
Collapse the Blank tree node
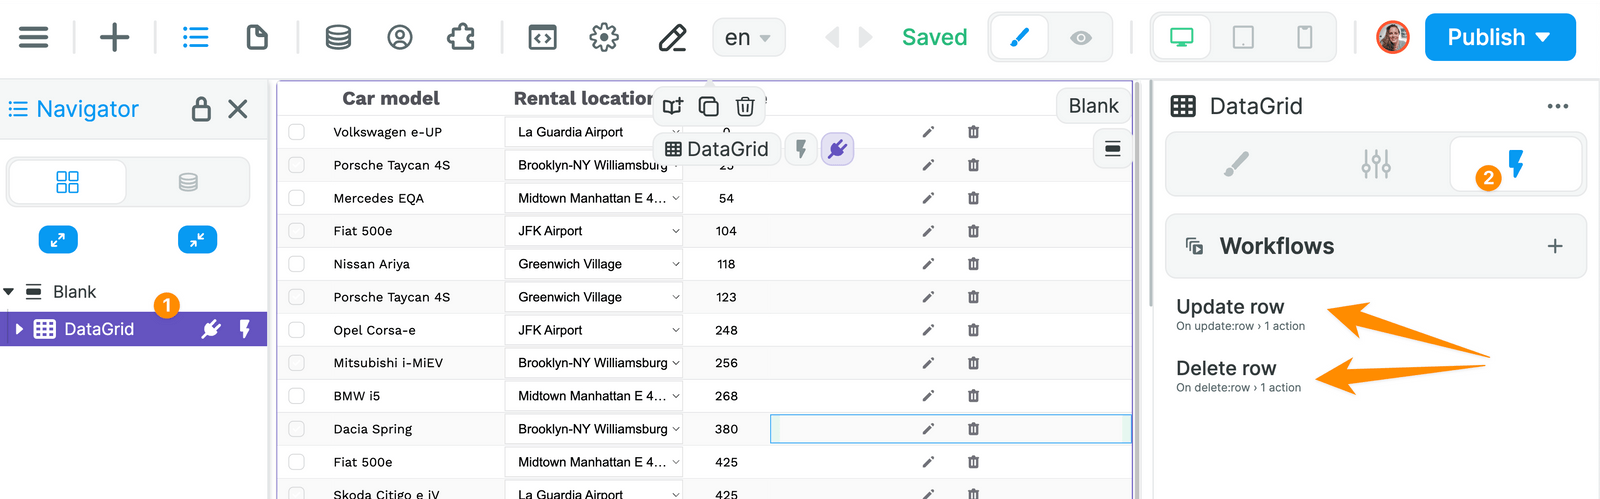pos(9,292)
